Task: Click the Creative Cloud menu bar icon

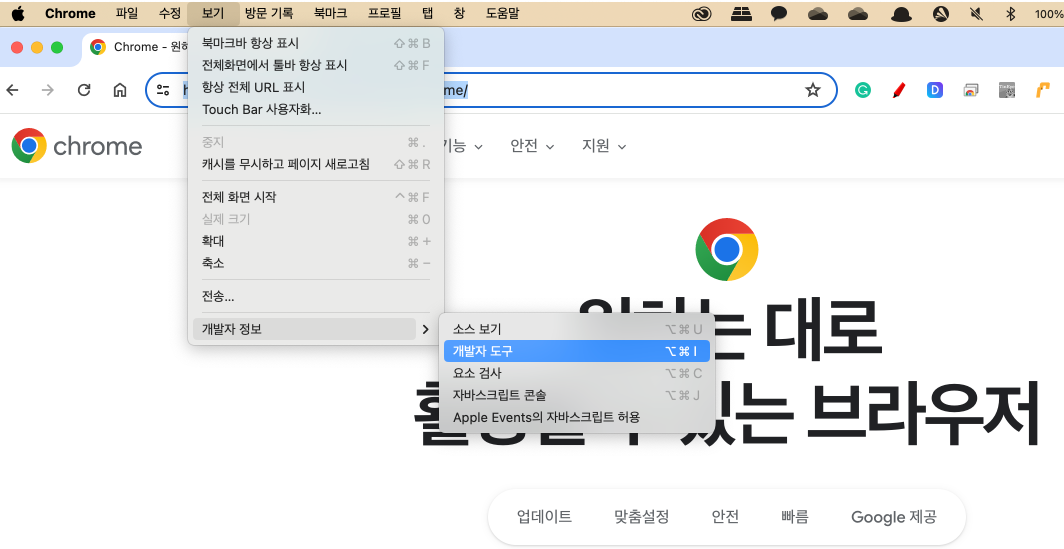Action: [702, 14]
